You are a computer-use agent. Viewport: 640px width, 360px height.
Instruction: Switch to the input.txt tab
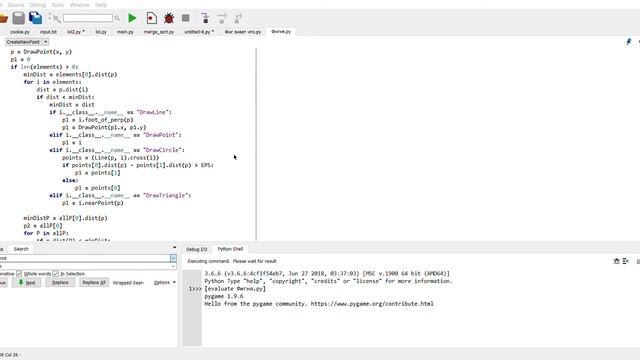click(x=48, y=31)
